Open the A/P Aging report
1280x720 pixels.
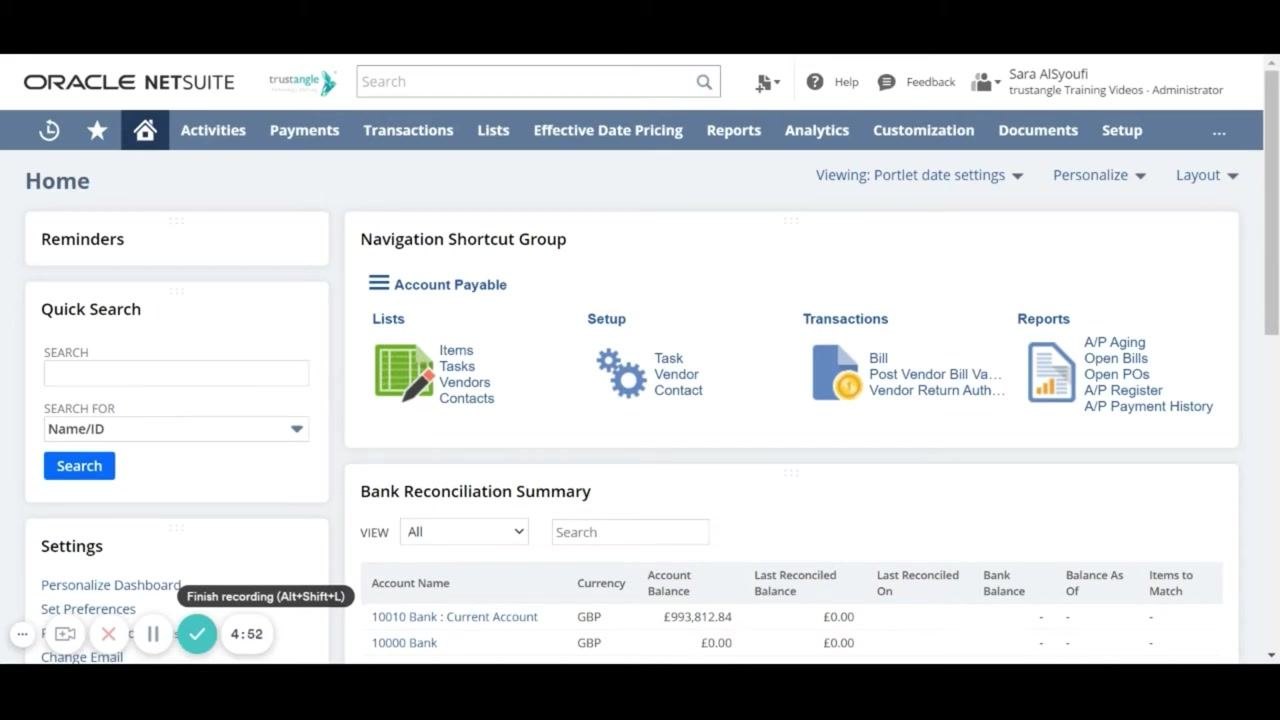(1115, 342)
